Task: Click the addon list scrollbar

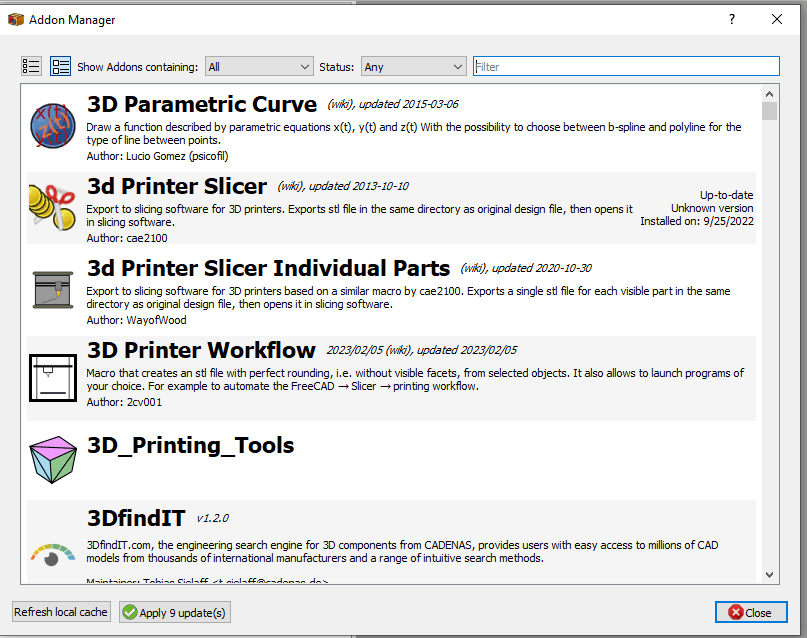Action: (769, 110)
